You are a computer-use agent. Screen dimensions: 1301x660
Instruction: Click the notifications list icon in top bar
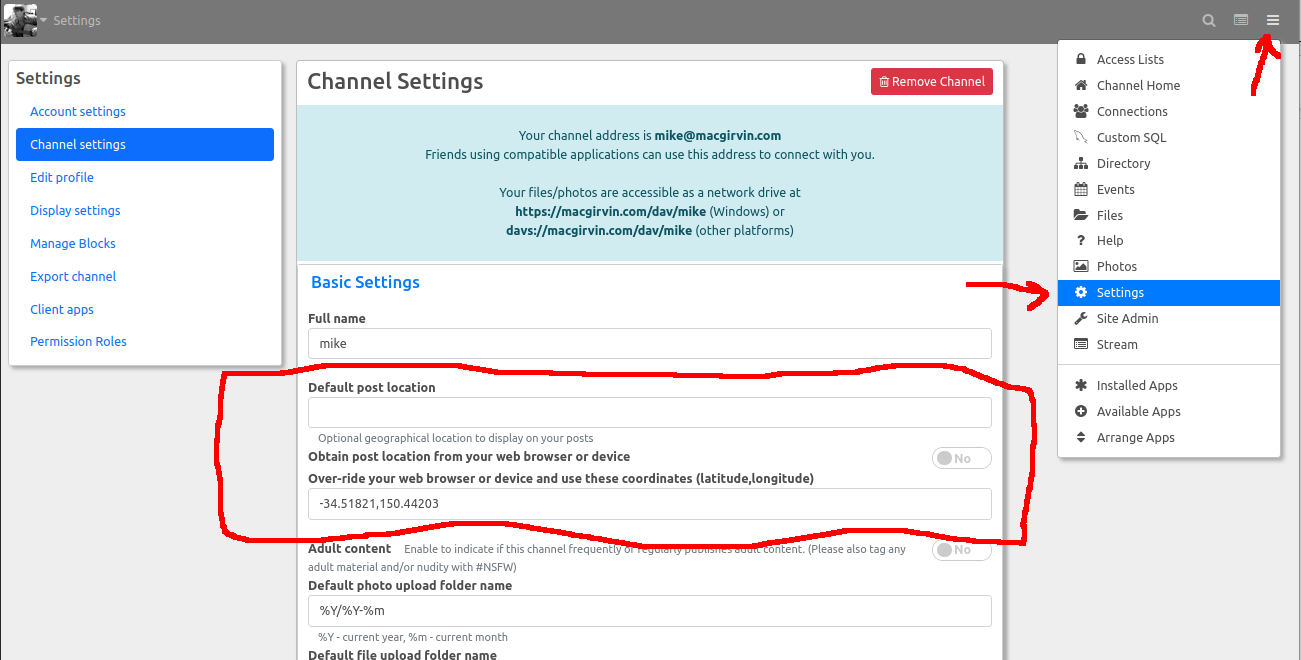[1241, 20]
